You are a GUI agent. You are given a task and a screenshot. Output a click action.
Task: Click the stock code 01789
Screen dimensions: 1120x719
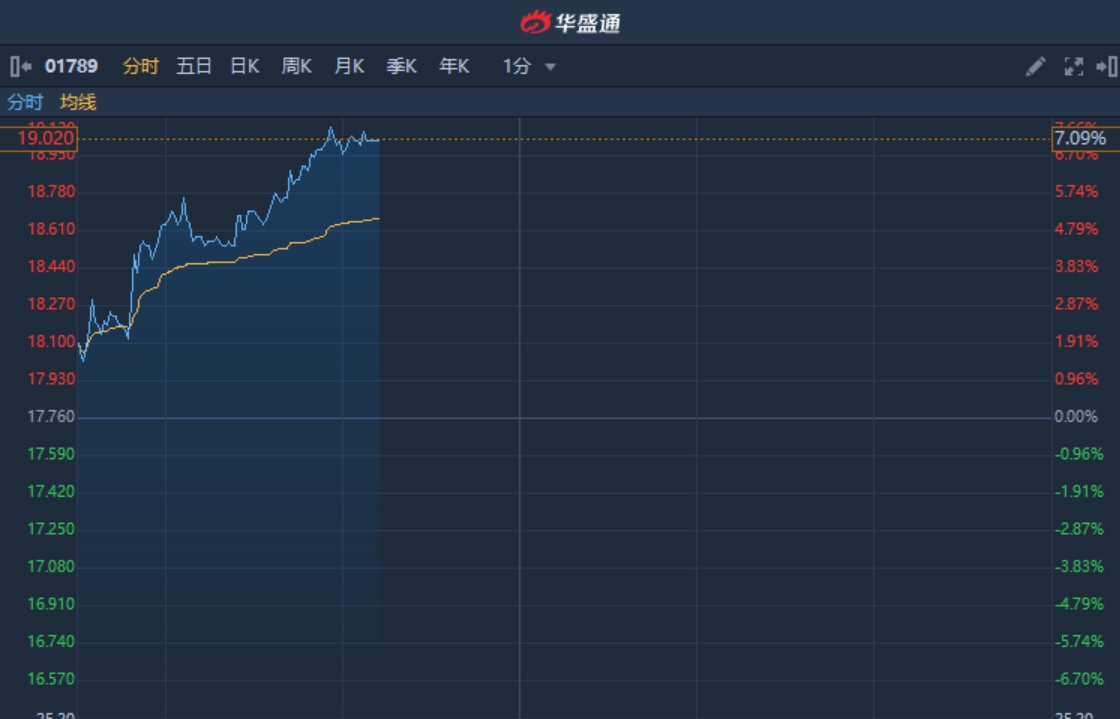tap(71, 67)
